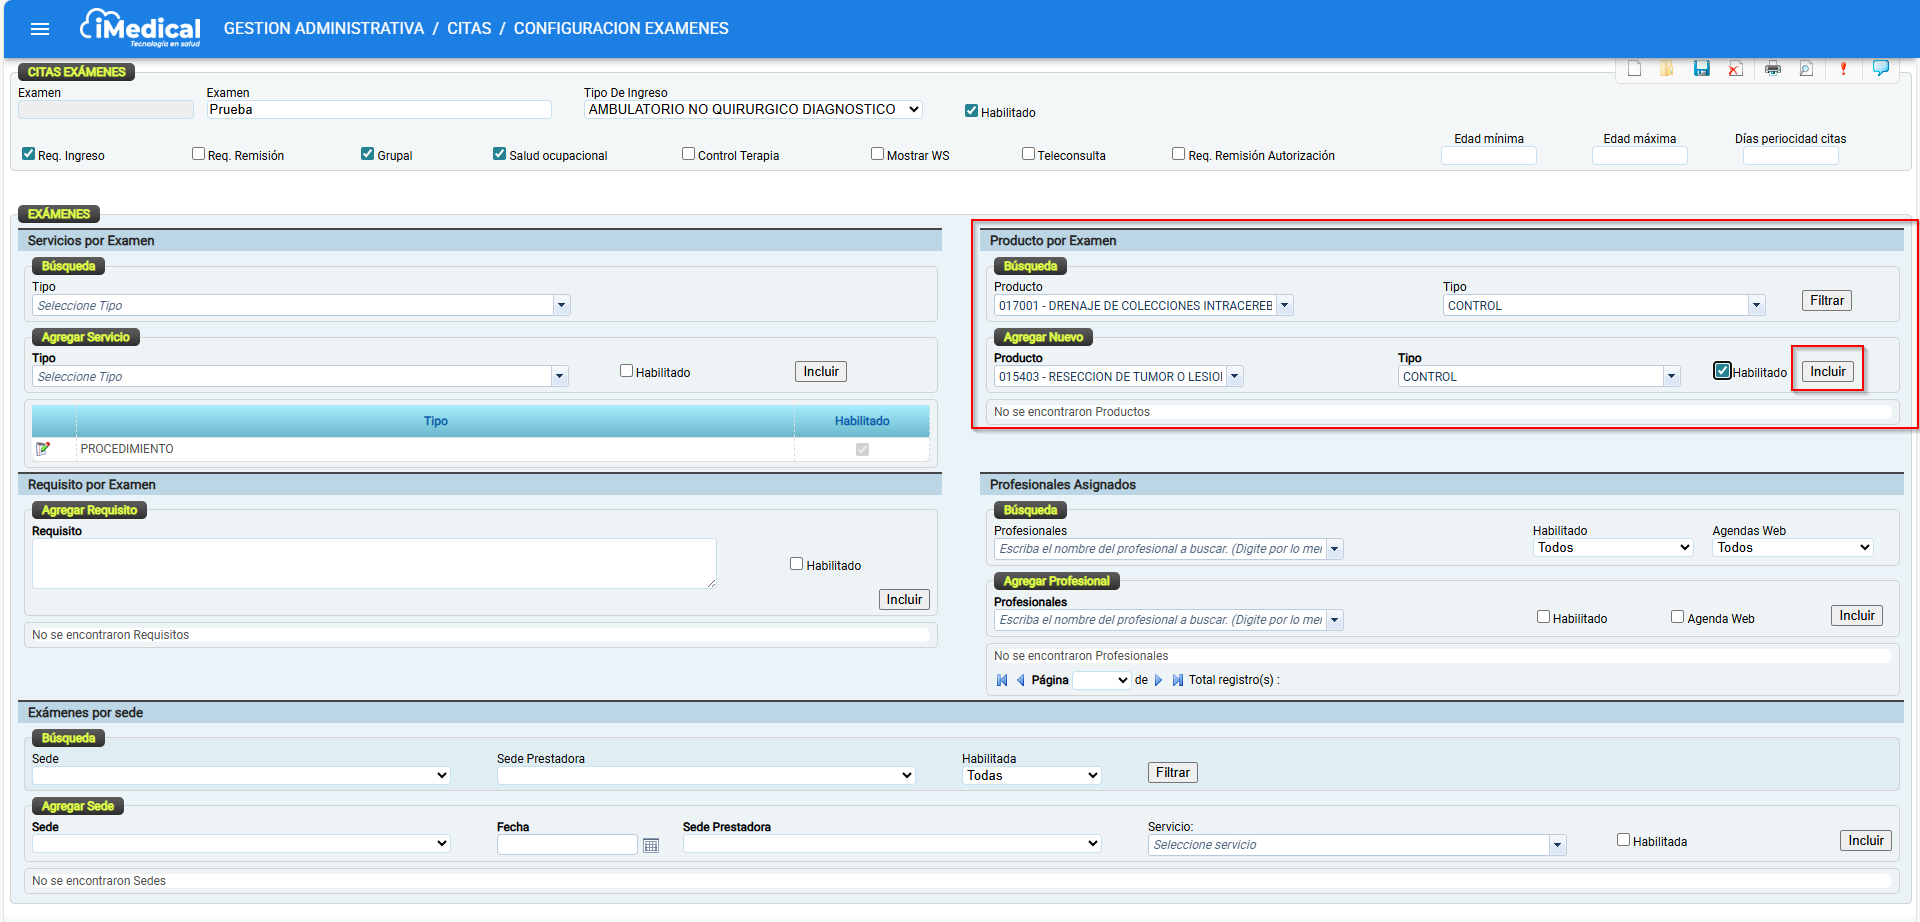This screenshot has width=1920, height=922.
Task: Click the printer icon in toolbar
Action: point(1772,68)
